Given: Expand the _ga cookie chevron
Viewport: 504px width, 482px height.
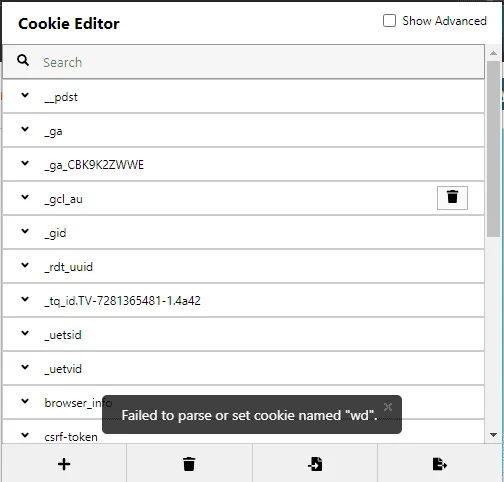Looking at the screenshot, I should point(25,129).
